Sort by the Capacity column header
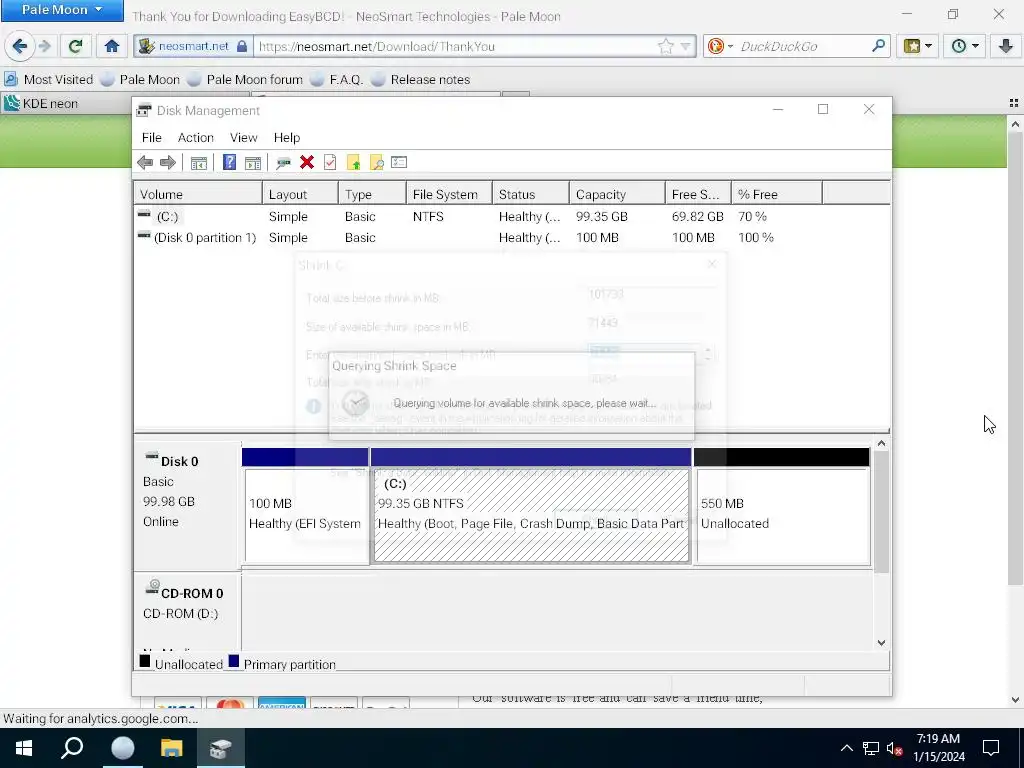Image resolution: width=1024 pixels, height=768 pixels. tap(617, 195)
